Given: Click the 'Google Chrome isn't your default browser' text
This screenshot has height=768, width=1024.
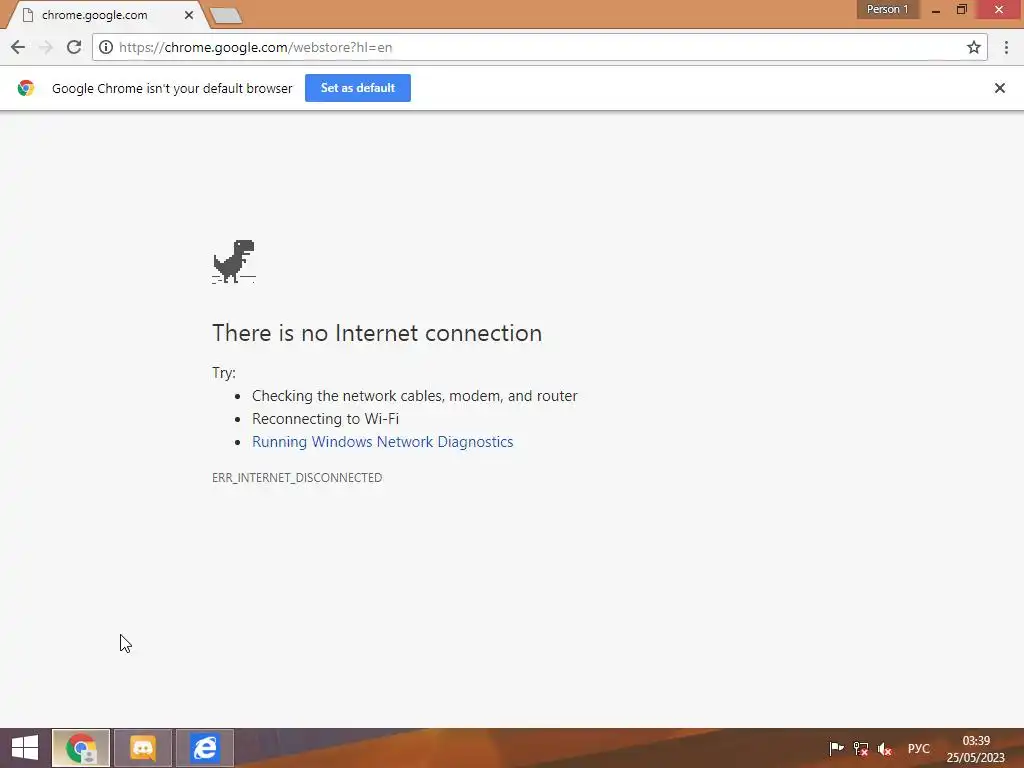Looking at the screenshot, I should point(172,88).
